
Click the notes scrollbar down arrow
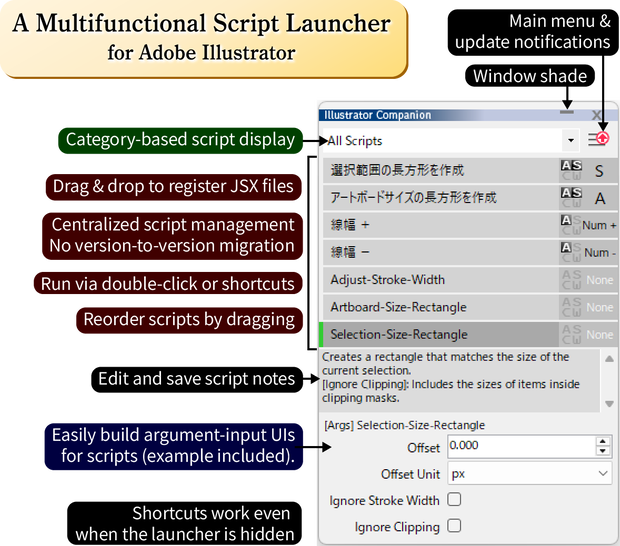609,404
